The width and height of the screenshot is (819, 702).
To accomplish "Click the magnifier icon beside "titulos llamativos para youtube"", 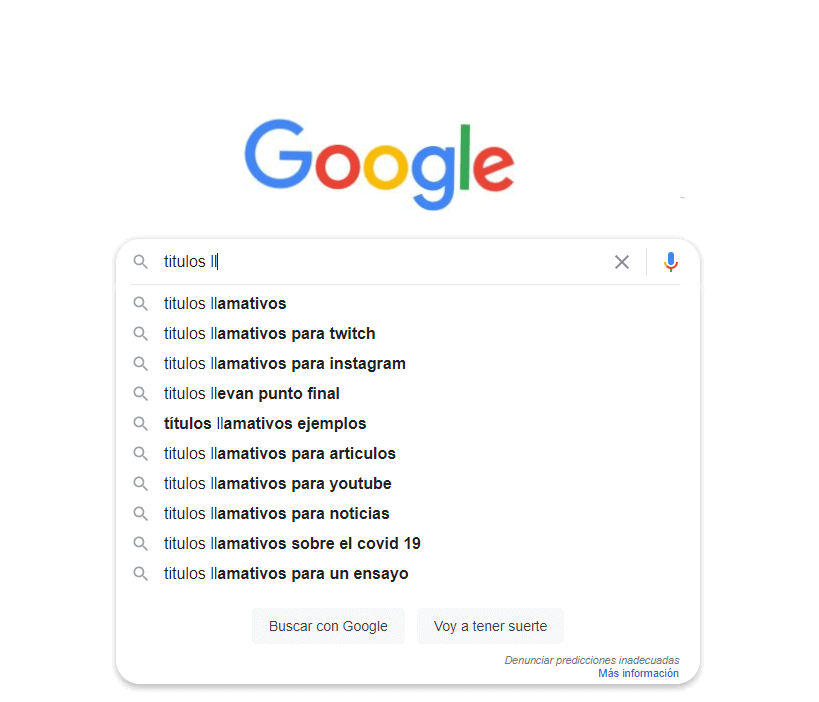I will [141, 484].
